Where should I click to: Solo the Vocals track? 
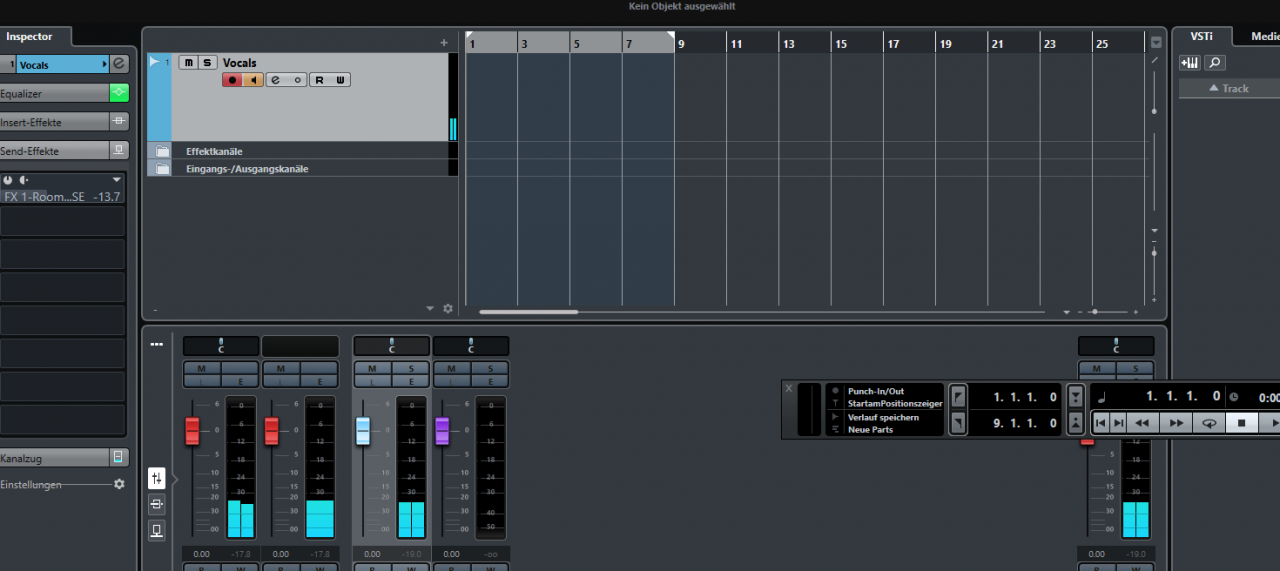(x=207, y=62)
